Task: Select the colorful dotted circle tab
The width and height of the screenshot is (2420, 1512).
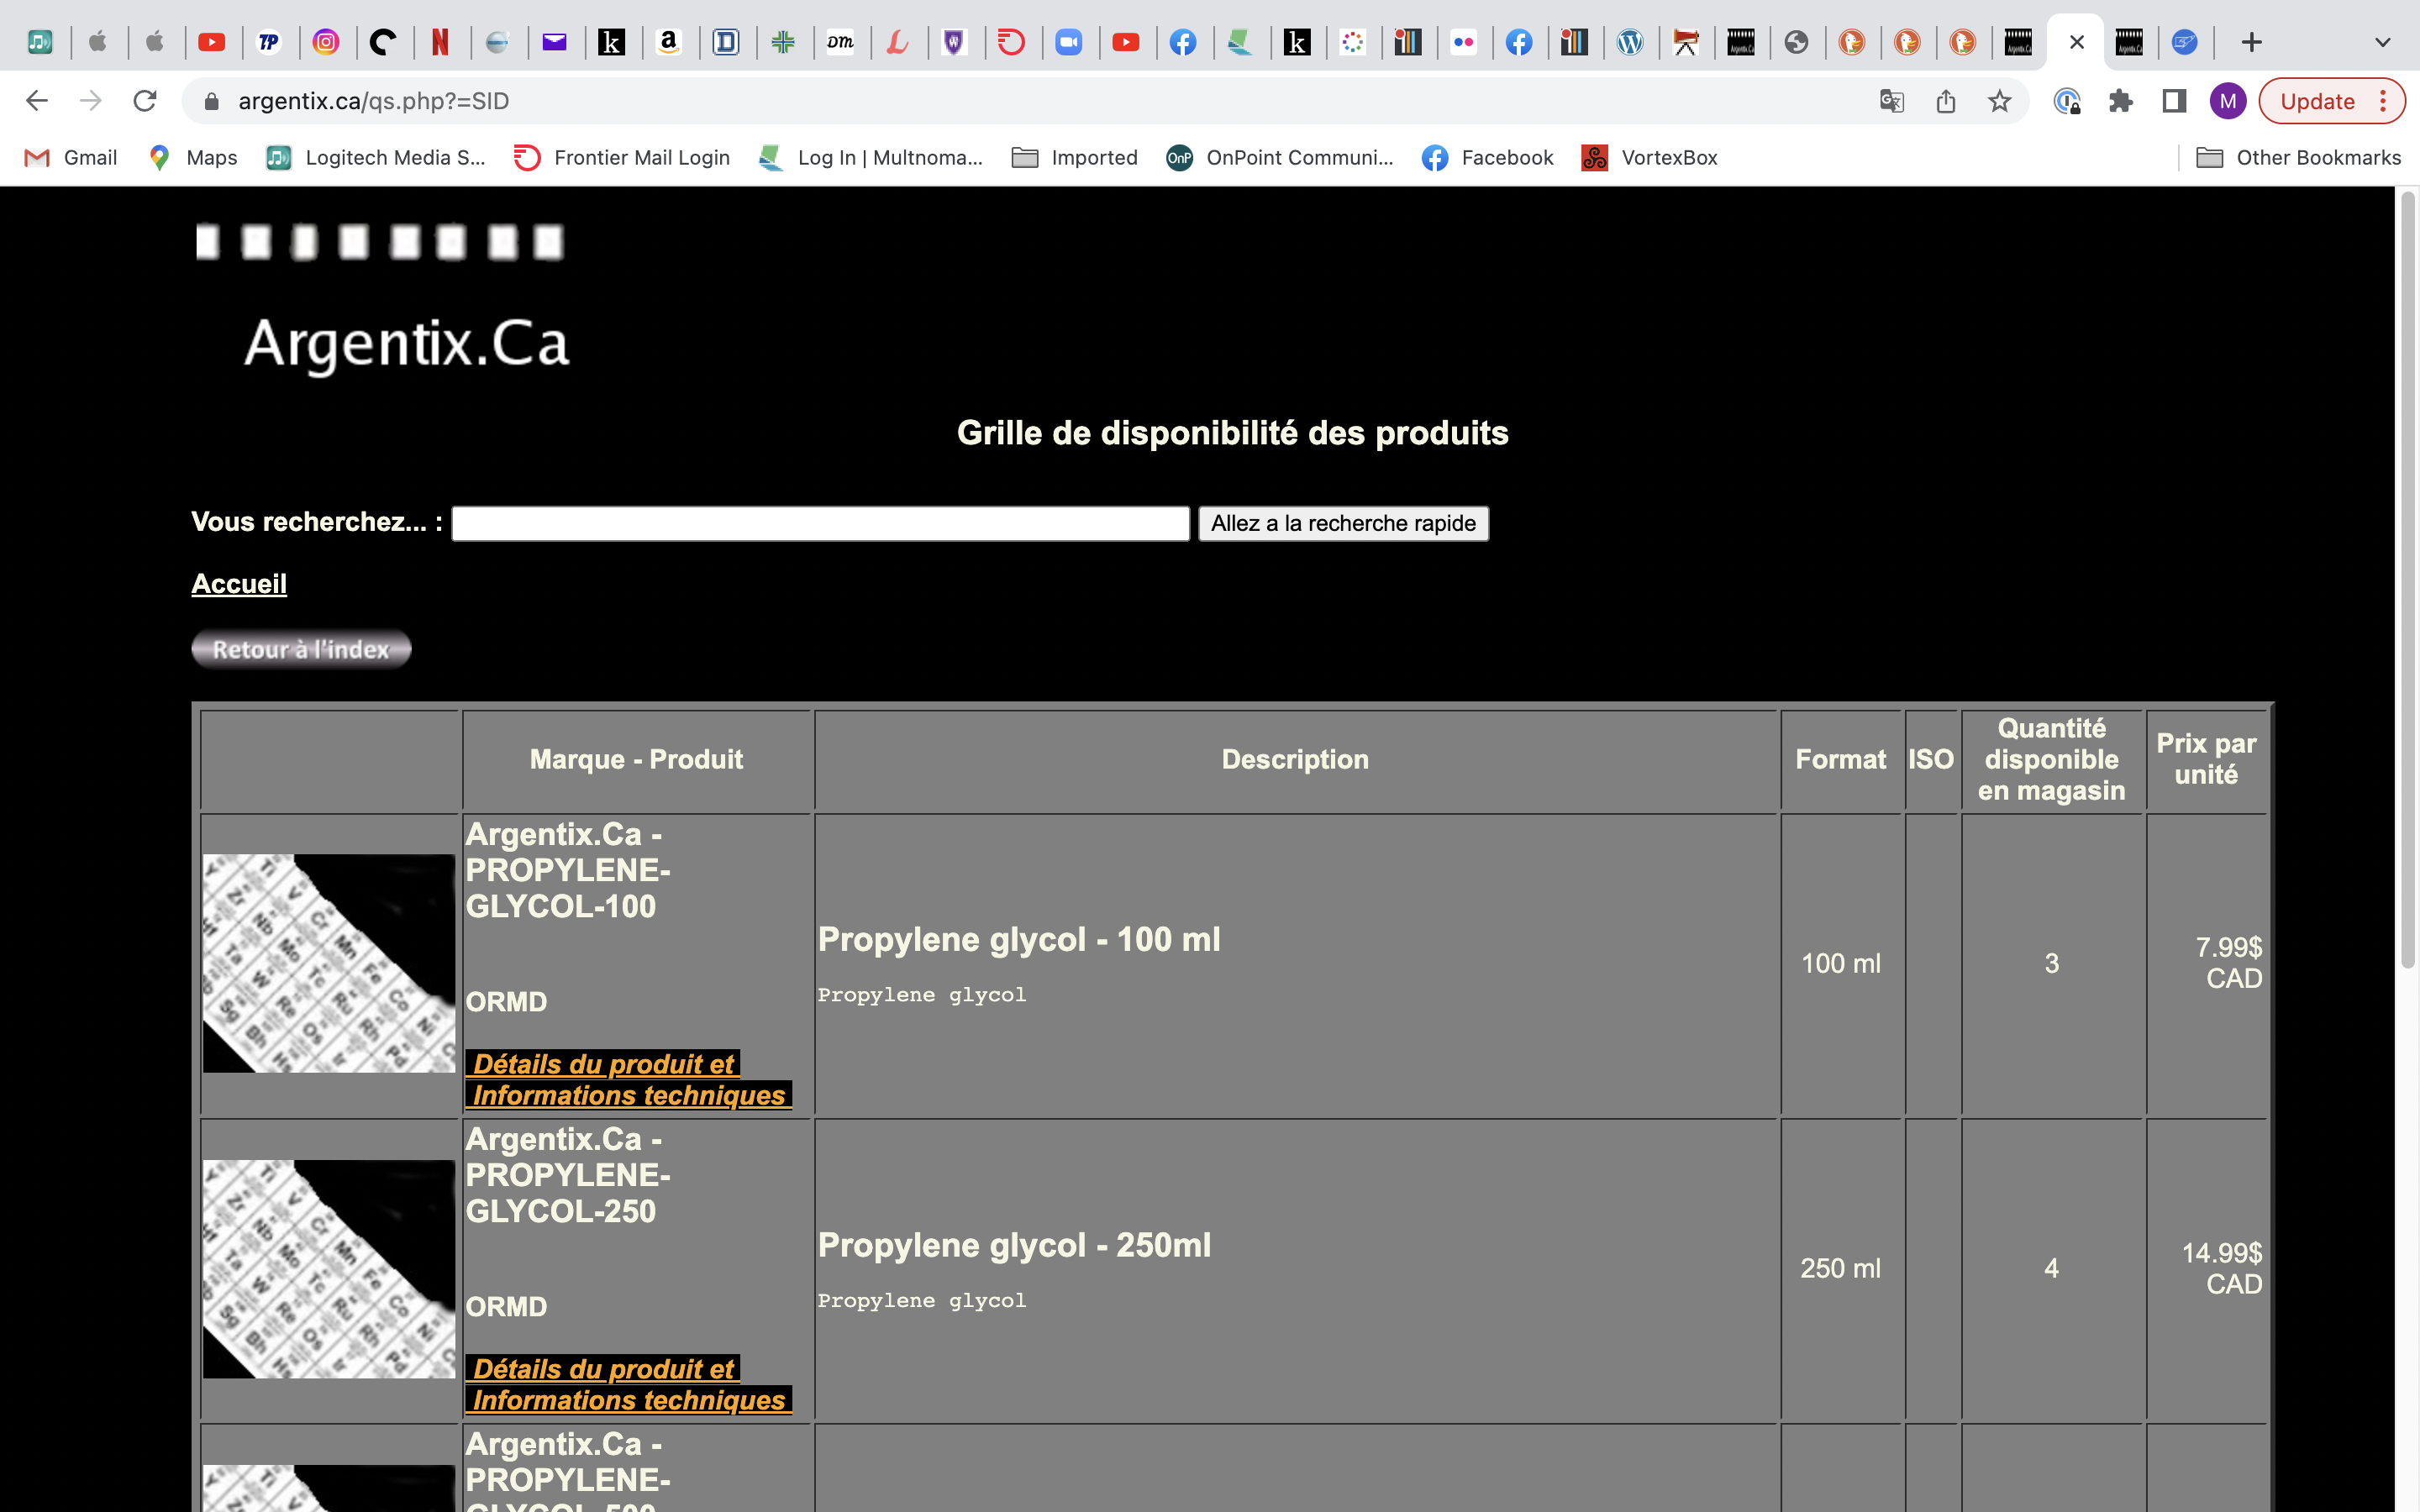Action: (1353, 42)
